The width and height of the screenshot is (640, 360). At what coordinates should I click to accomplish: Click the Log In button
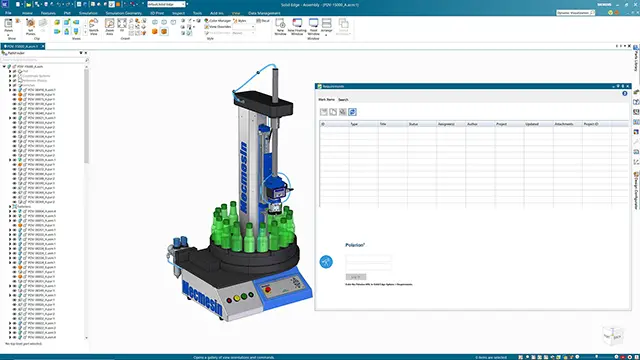click(x=356, y=277)
